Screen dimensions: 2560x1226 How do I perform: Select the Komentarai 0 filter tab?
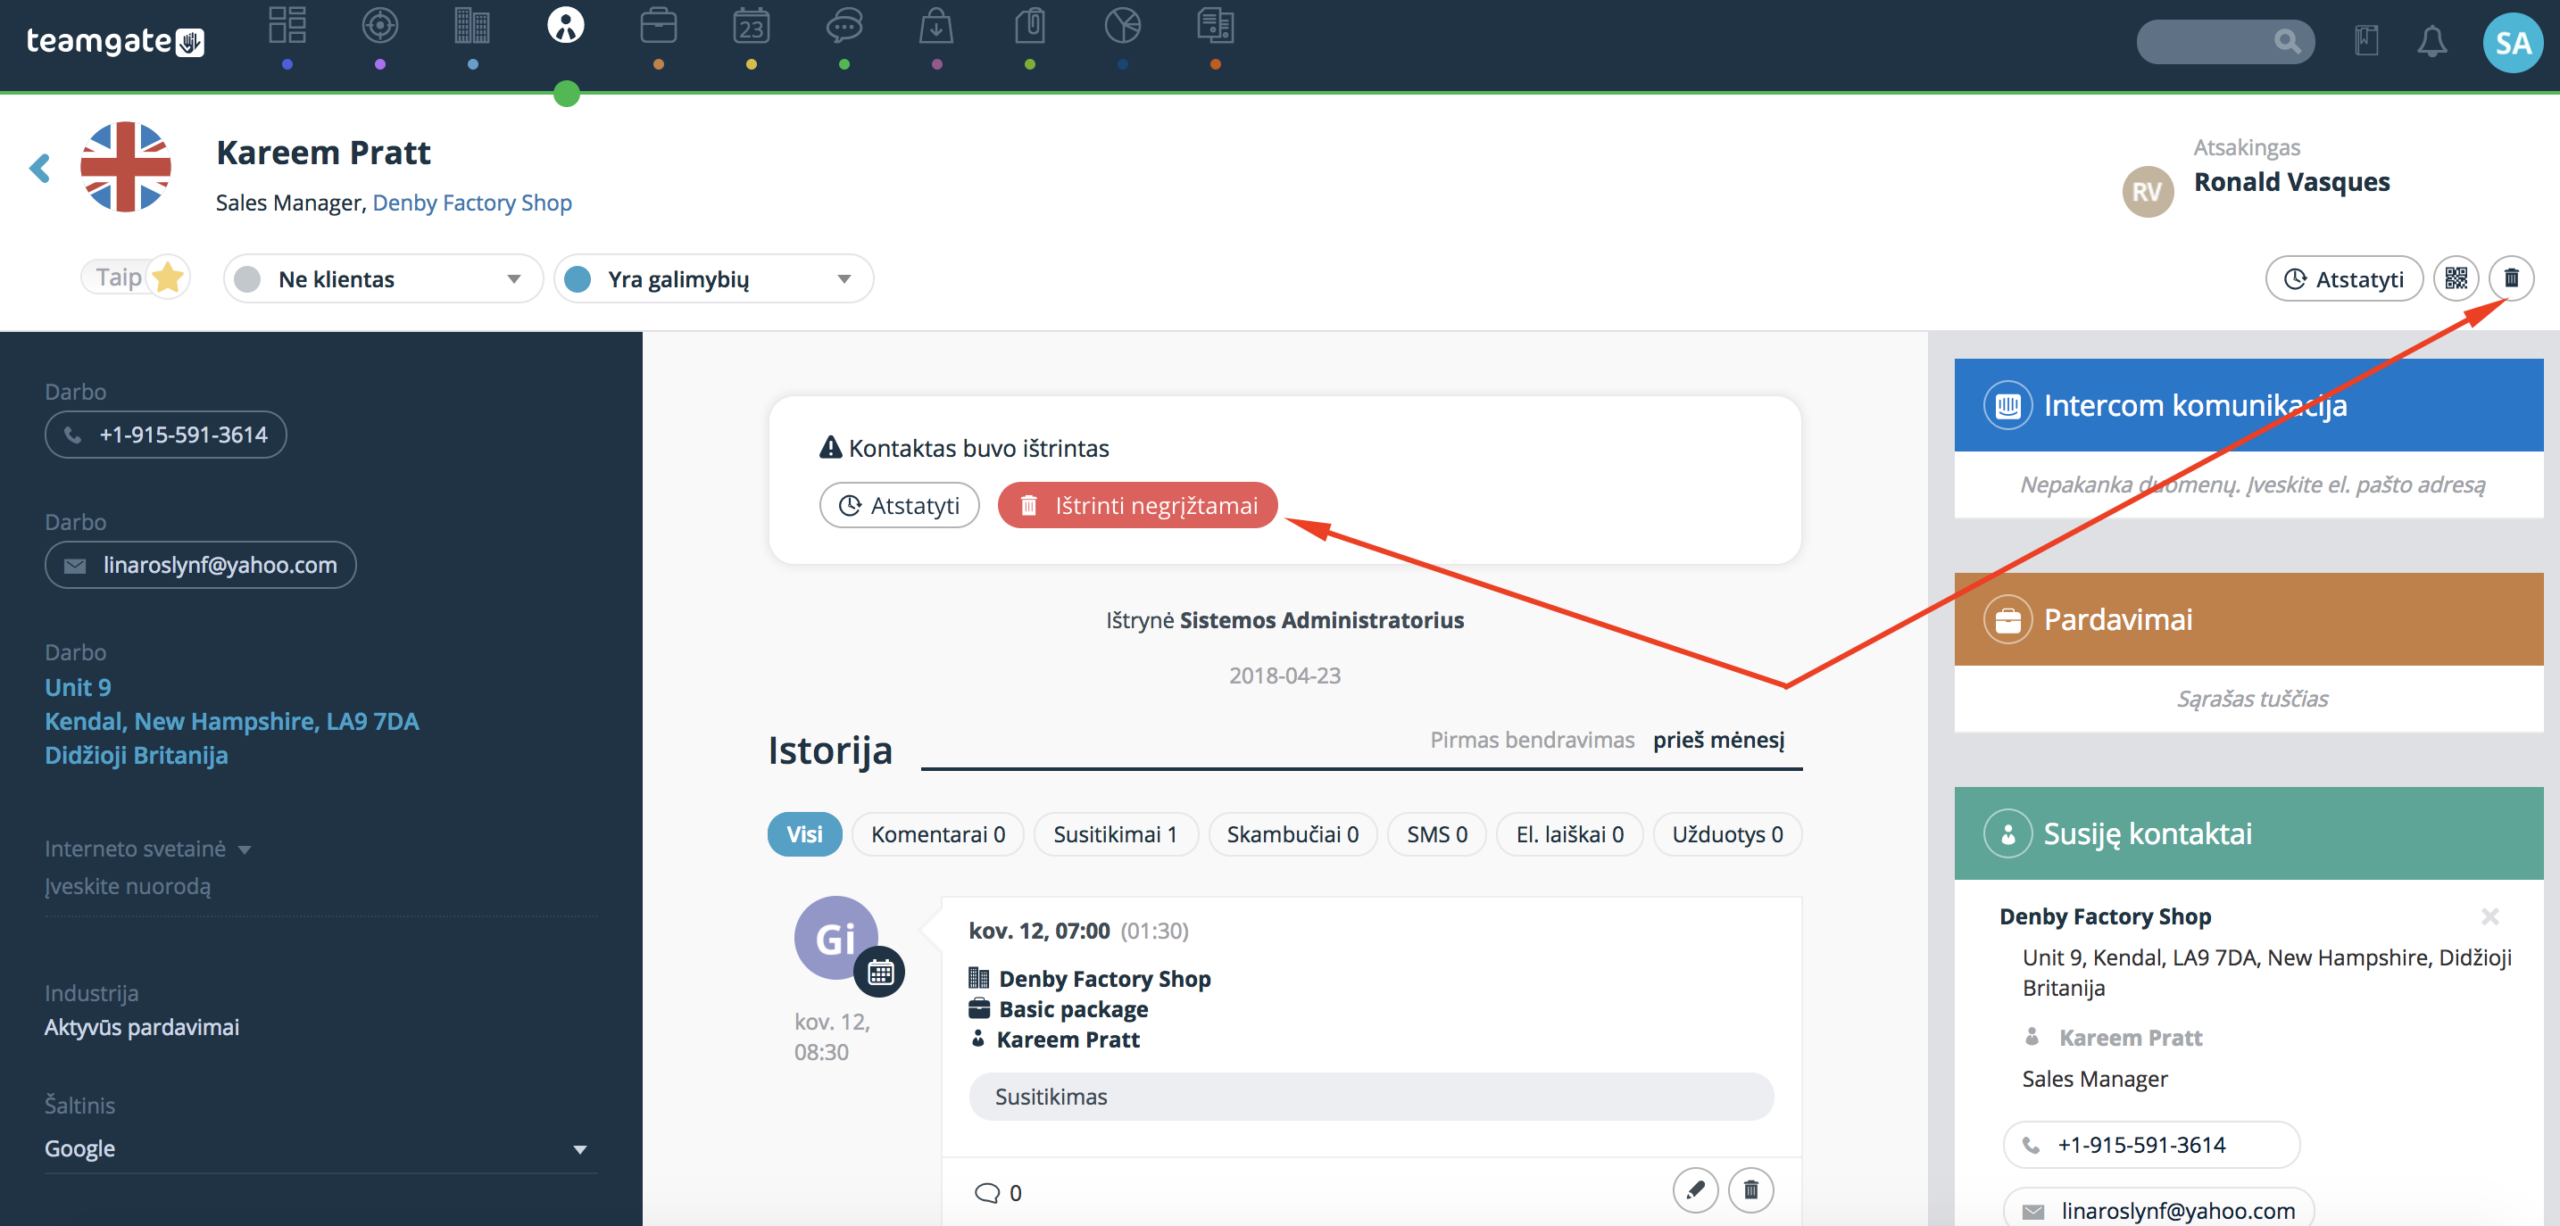pyautogui.click(x=938, y=834)
